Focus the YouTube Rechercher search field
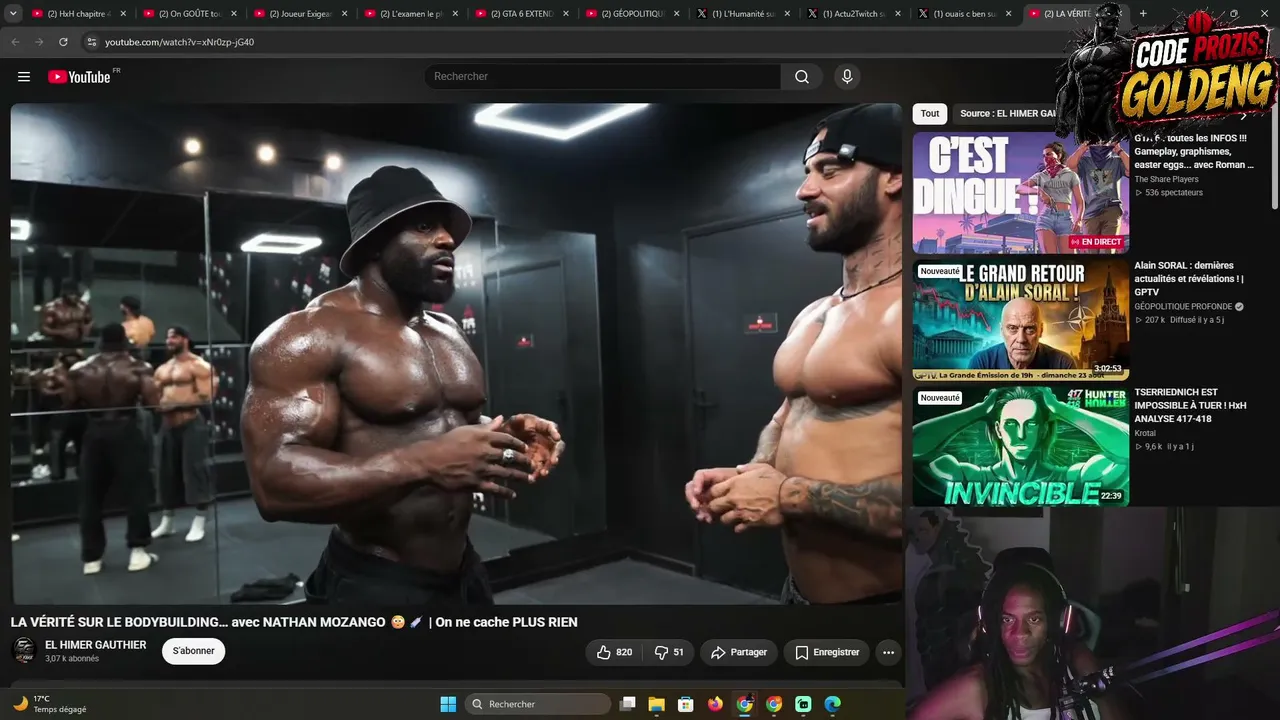1280x720 pixels. [x=603, y=77]
